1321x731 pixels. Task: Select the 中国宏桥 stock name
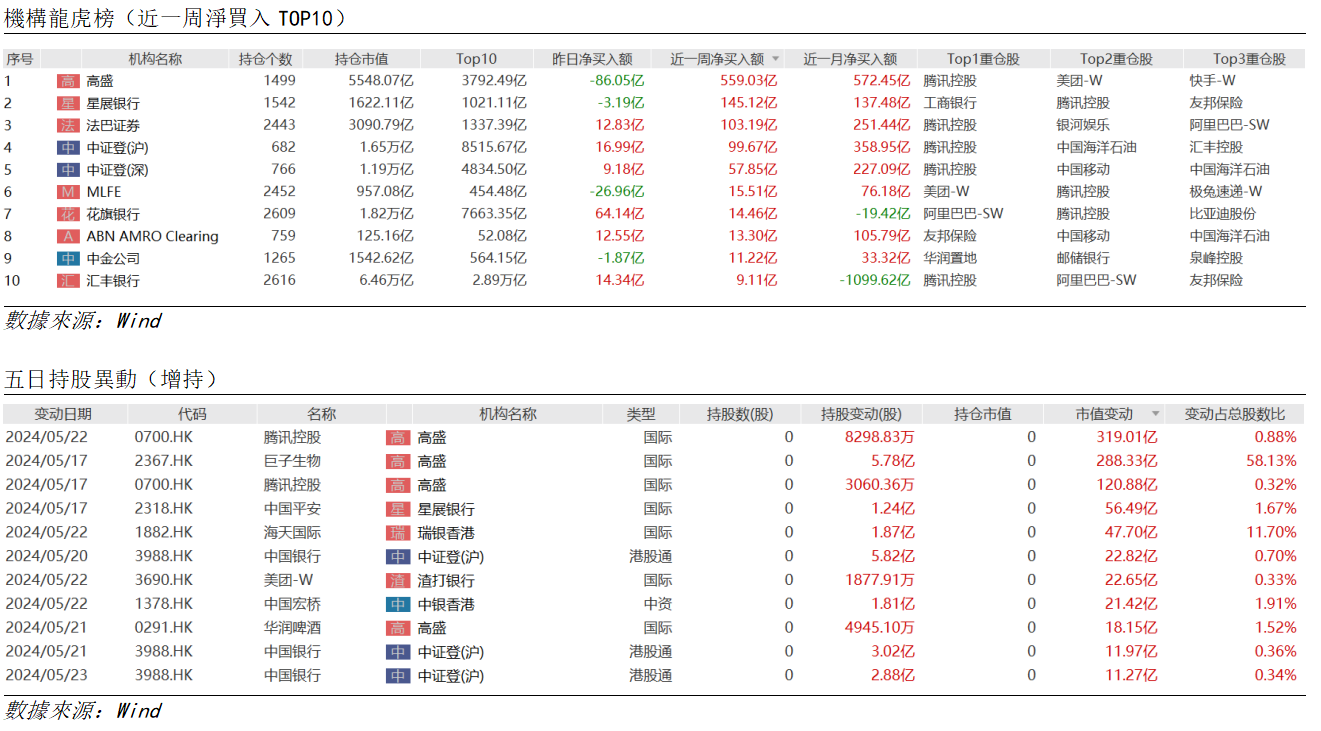point(292,604)
